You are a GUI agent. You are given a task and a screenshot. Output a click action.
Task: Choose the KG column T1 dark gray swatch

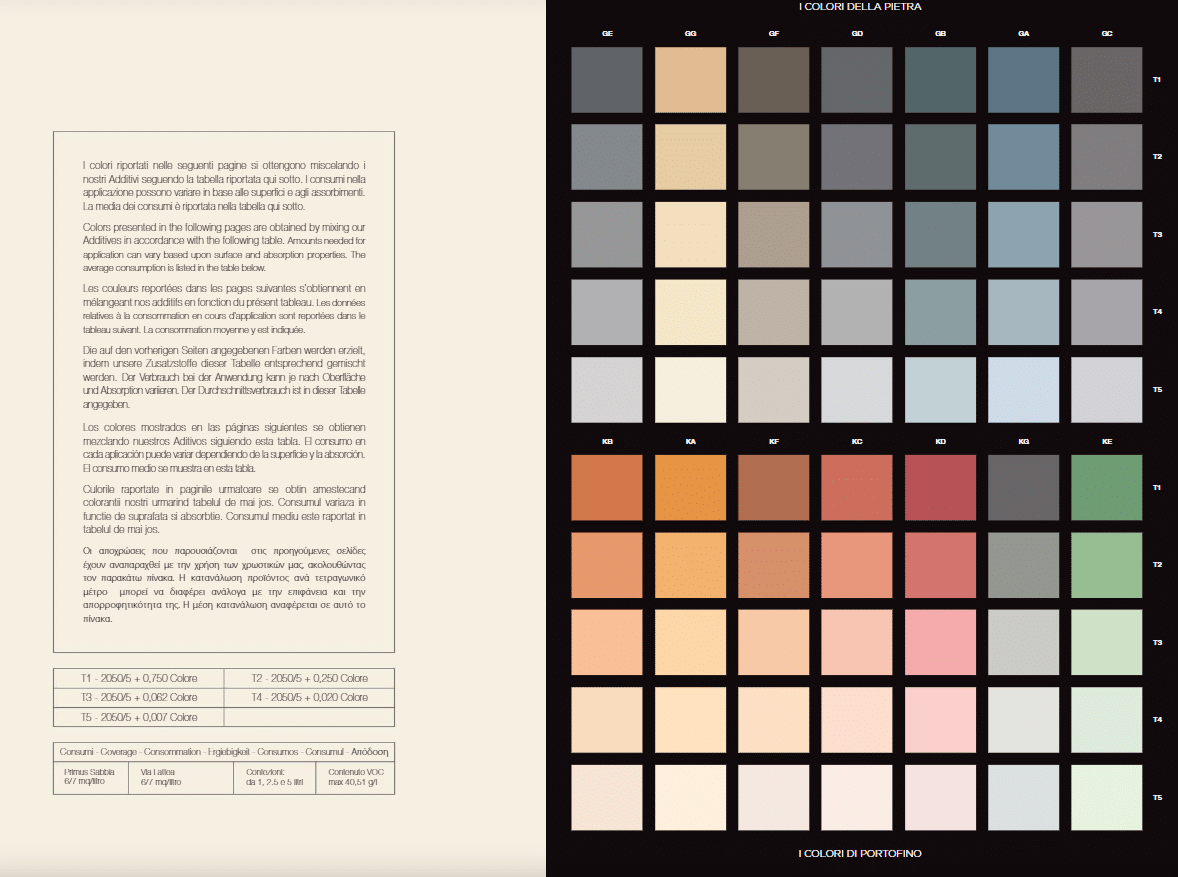pos(1023,487)
